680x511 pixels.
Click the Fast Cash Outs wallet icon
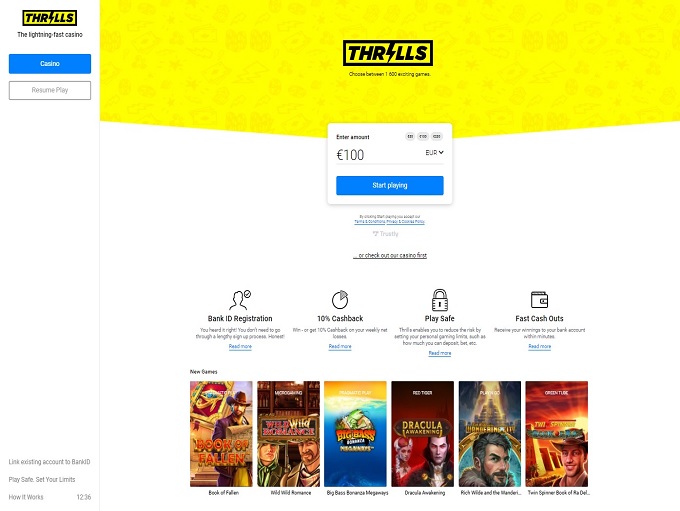pyautogui.click(x=539, y=300)
